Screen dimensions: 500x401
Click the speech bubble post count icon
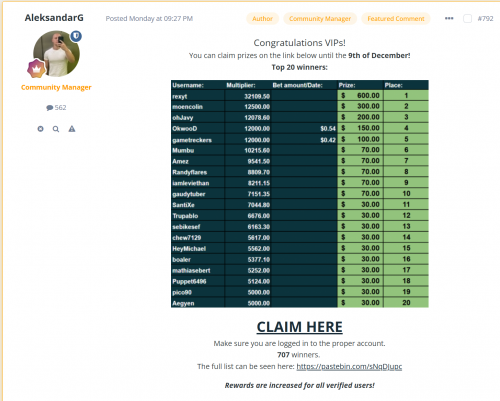tap(50, 108)
